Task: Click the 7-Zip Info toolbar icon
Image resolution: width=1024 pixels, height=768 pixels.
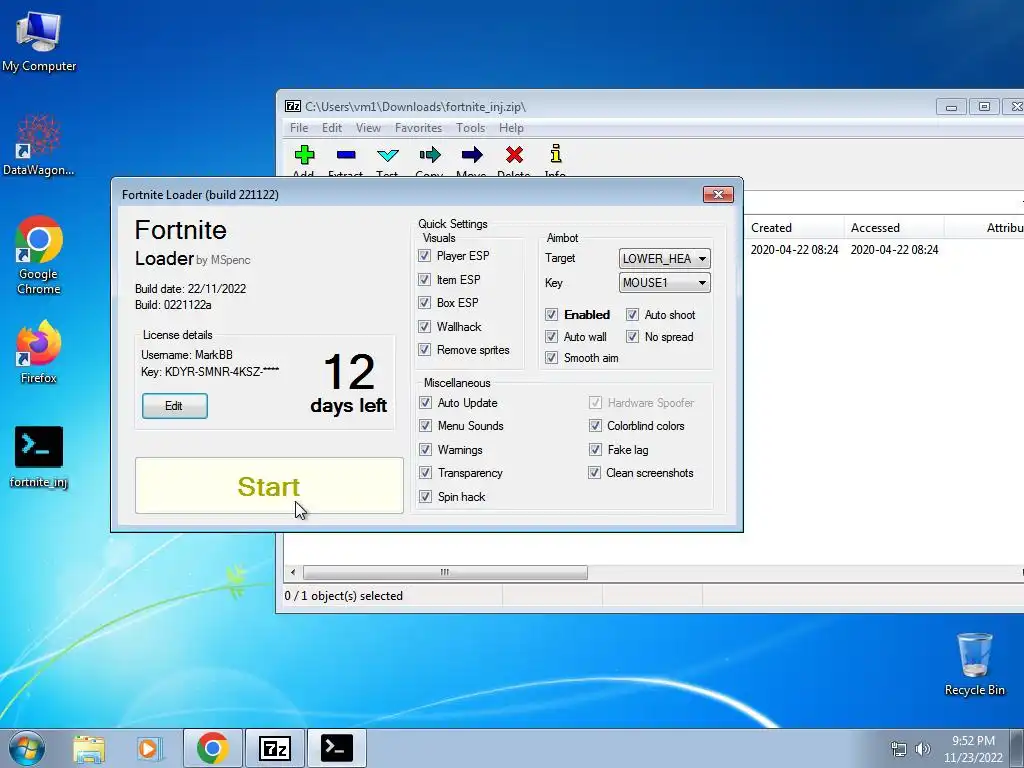Action: [x=556, y=154]
